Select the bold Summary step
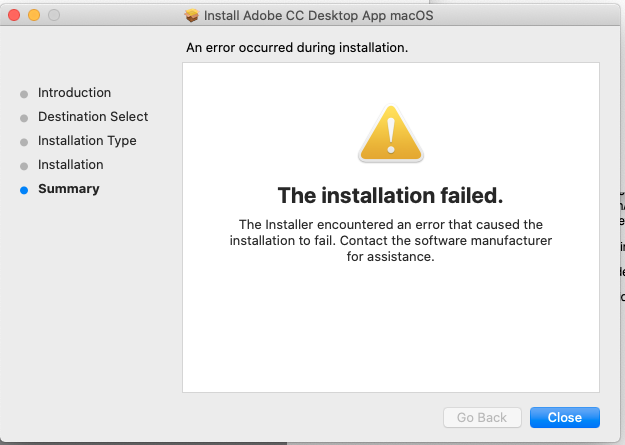This screenshot has width=625, height=445. click(69, 189)
